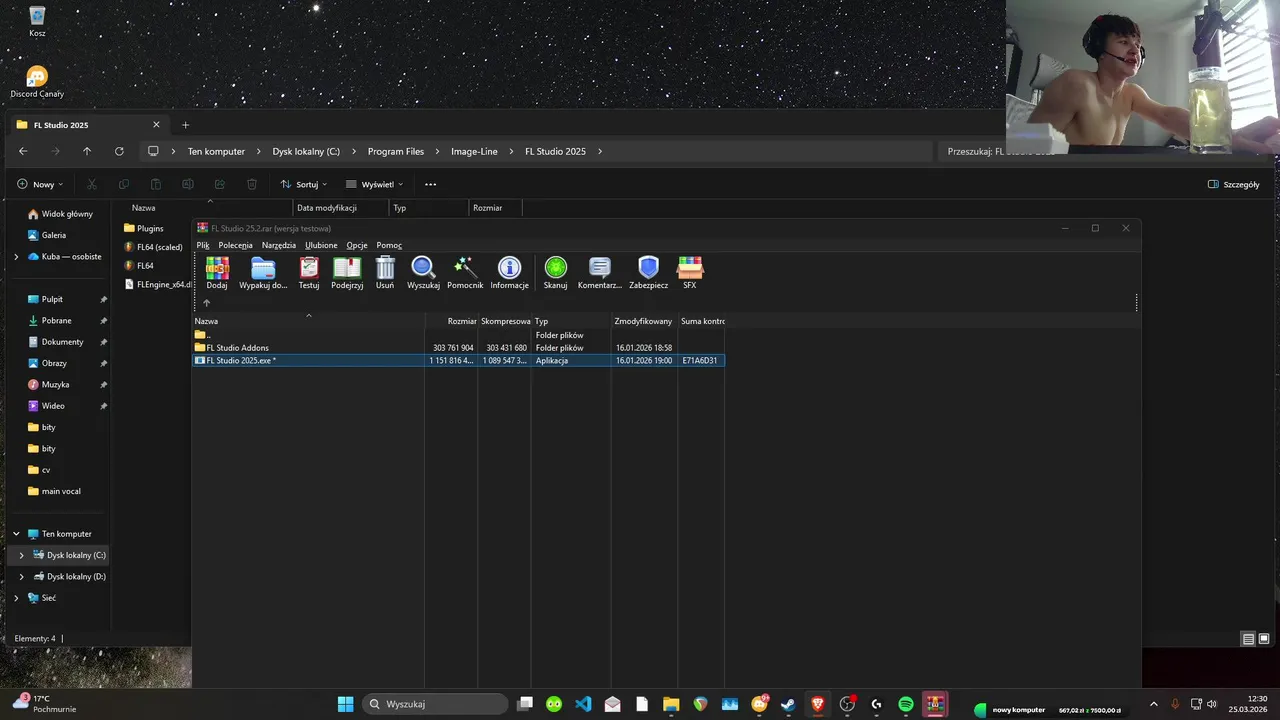Click the Podejrzyj (View) icon

[x=347, y=272]
